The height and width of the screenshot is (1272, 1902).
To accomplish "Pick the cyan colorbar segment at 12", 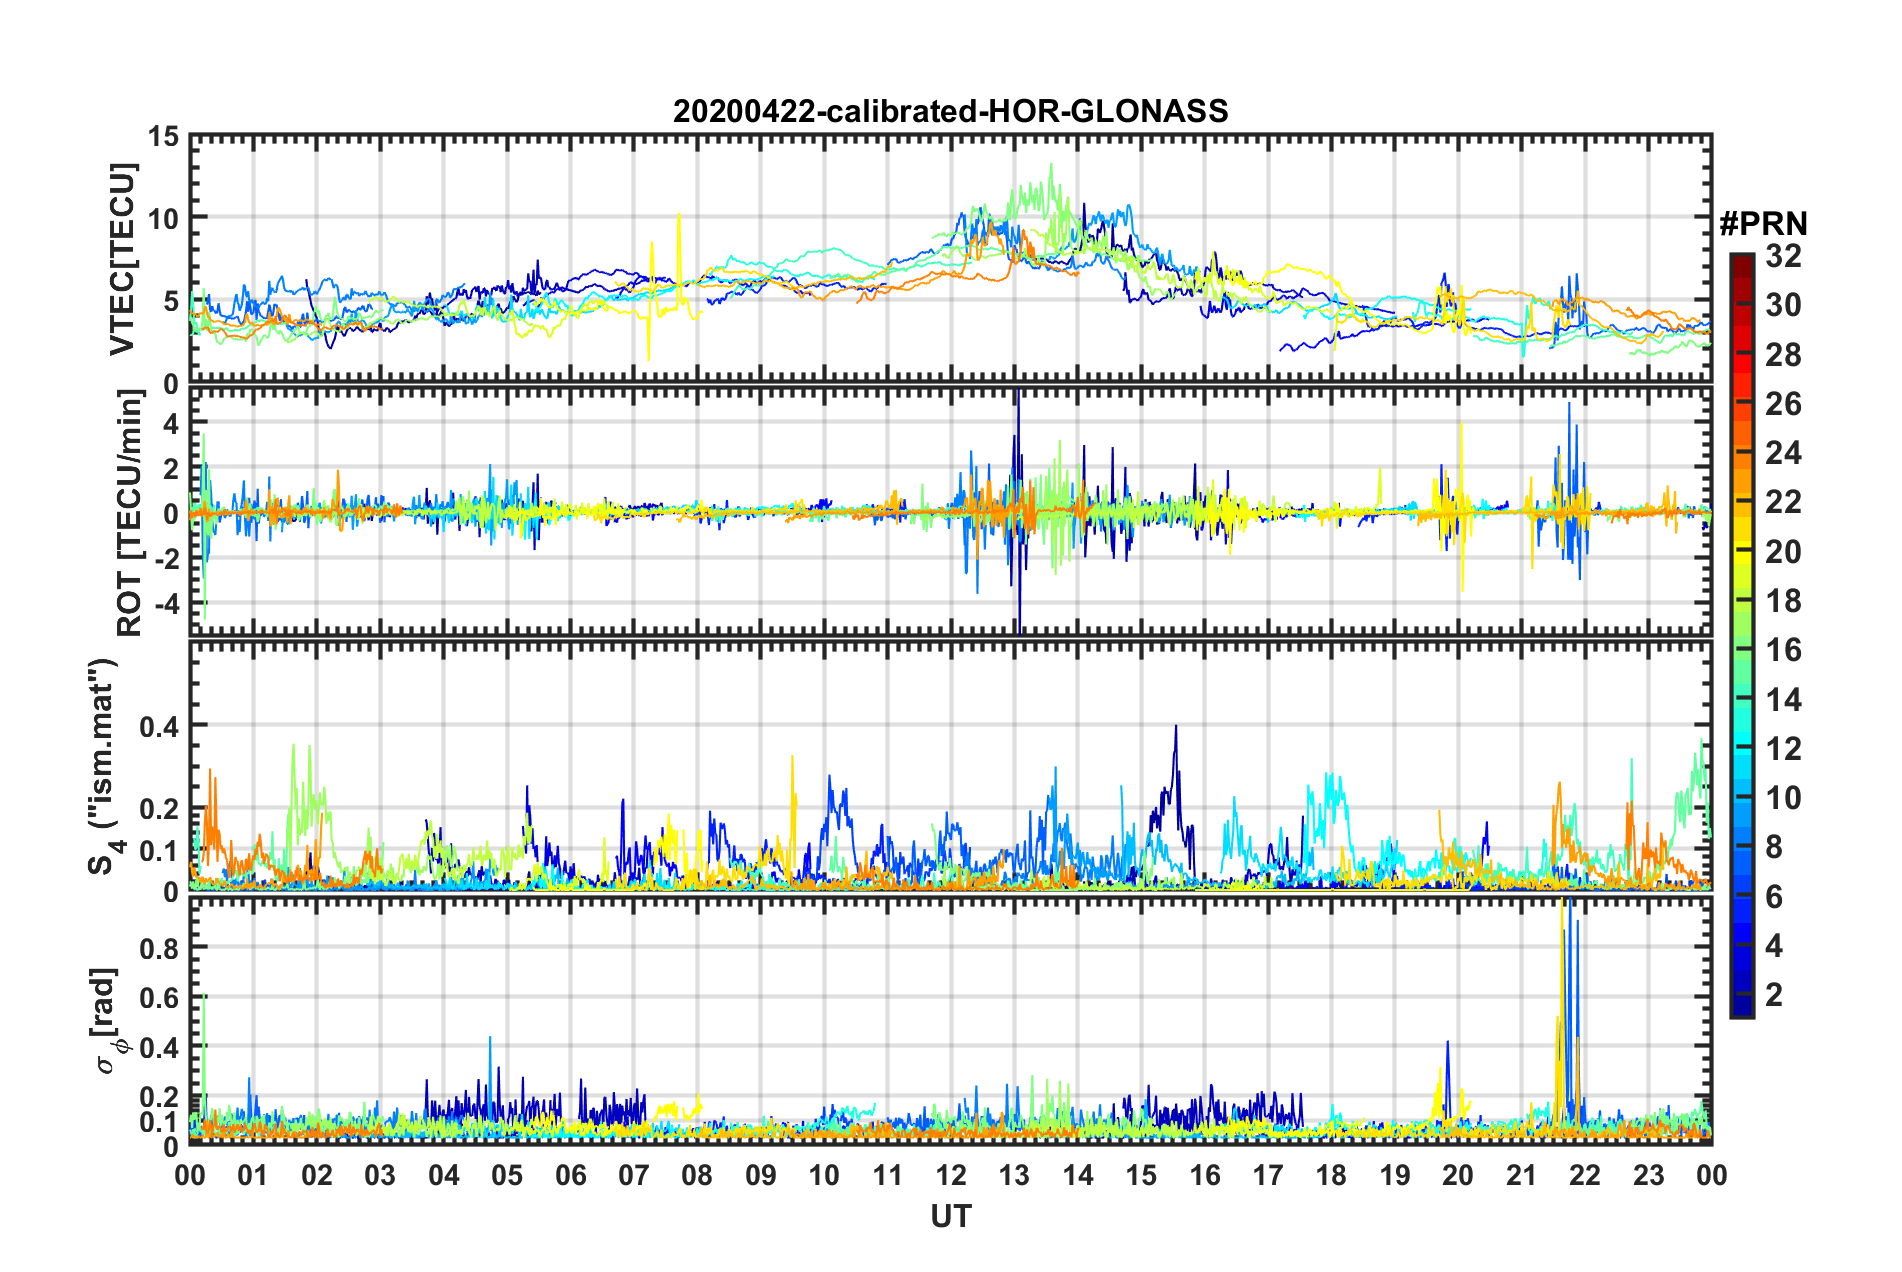I will [1741, 748].
